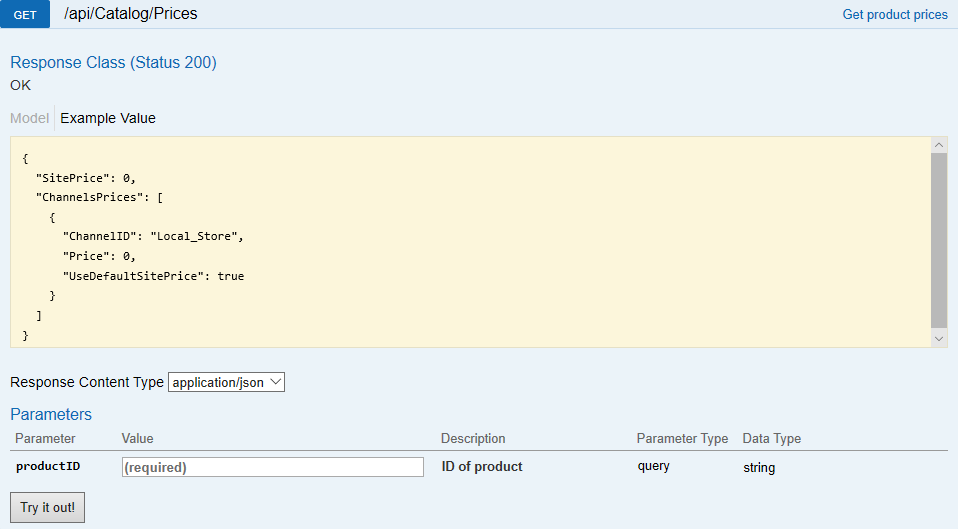Focus the productID value input field
Viewport: 958px width, 529px height.
click(x=272, y=467)
